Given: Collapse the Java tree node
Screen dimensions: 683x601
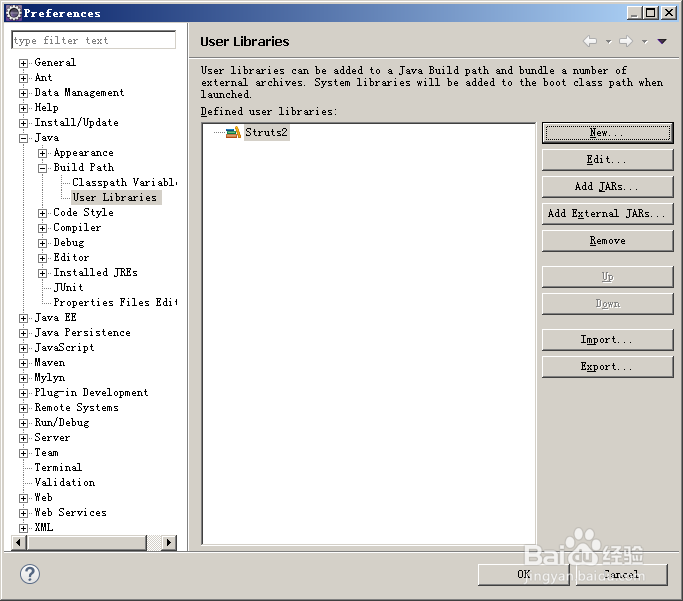Looking at the screenshot, I should pos(24,138).
